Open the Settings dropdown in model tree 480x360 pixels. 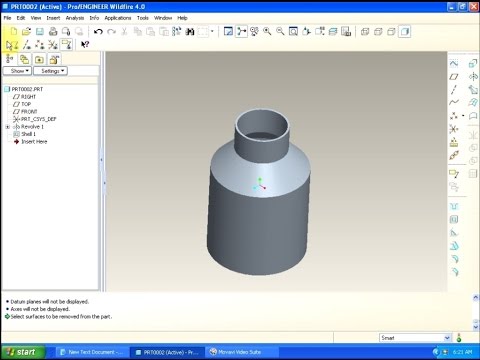(x=50, y=71)
